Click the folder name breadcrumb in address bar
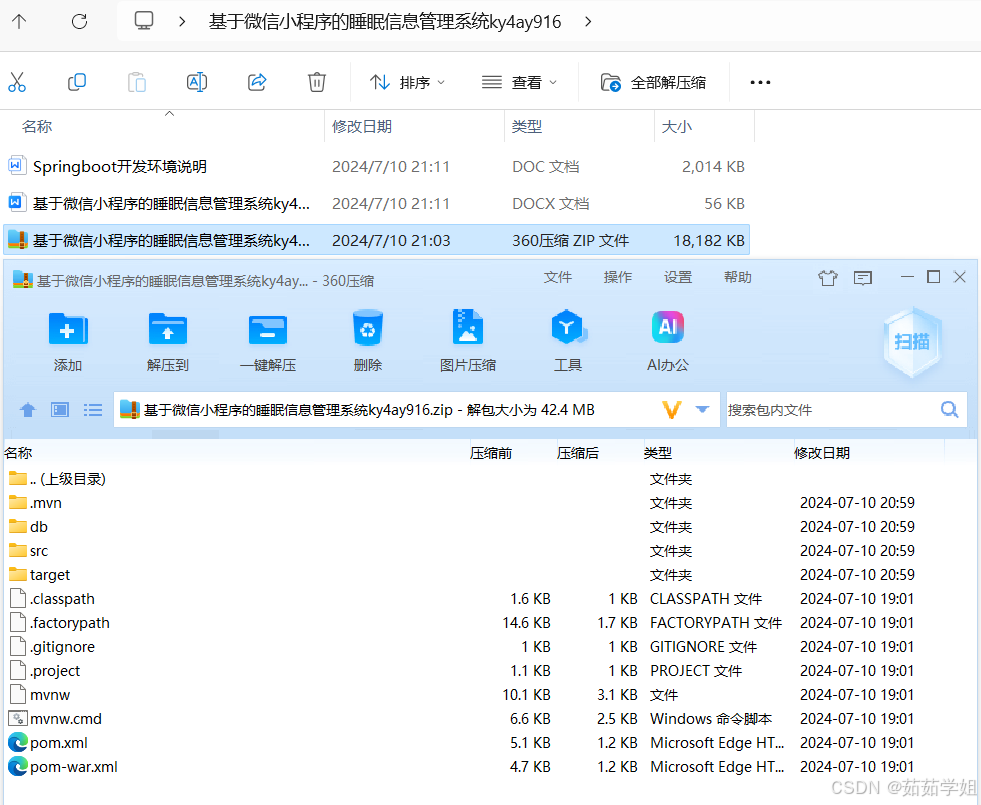 tap(385, 22)
